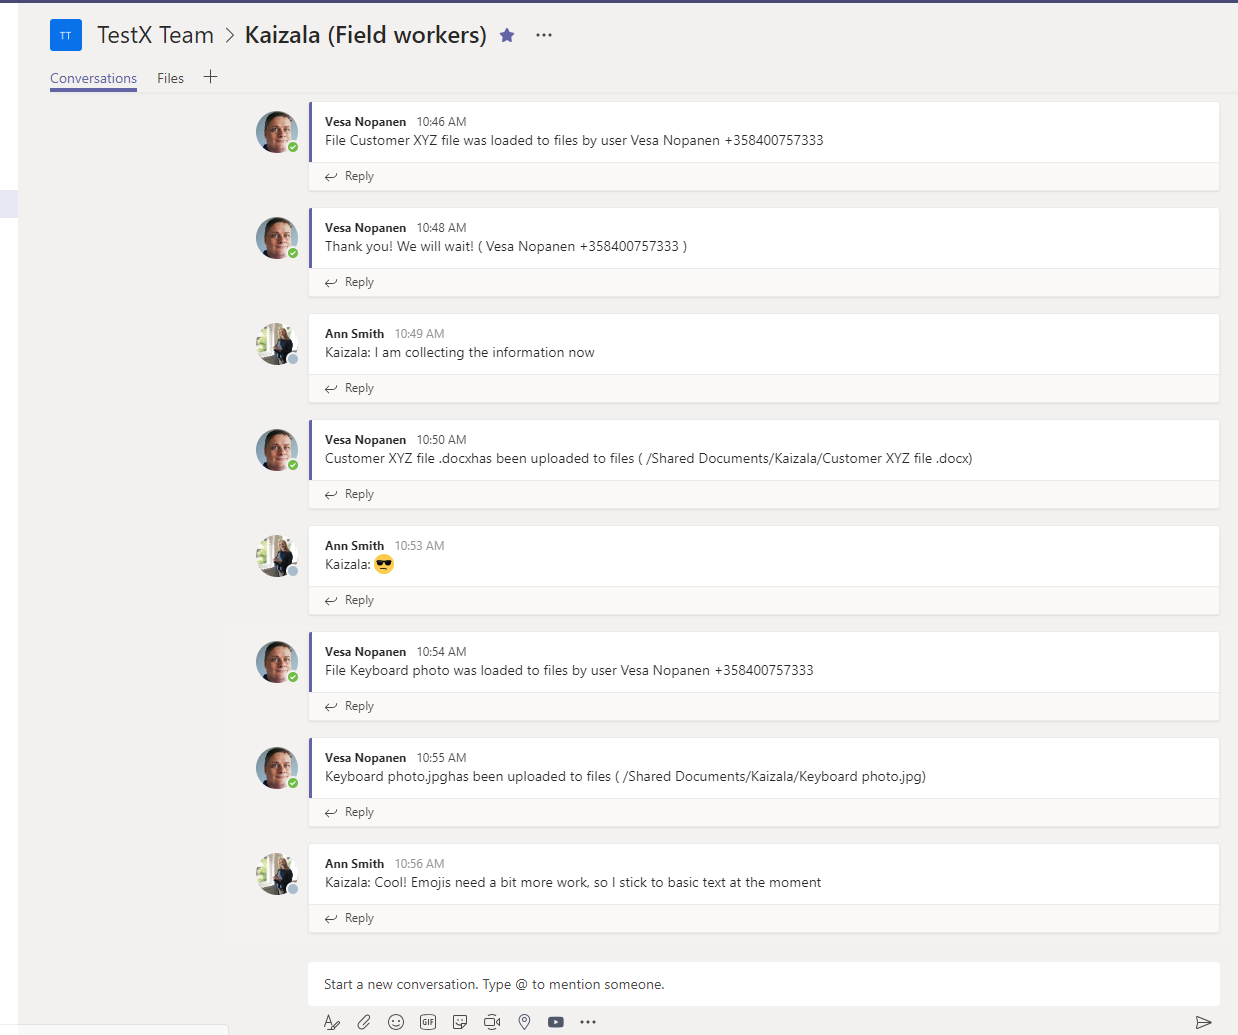Click the Meet now video camera icon

point(492,1022)
